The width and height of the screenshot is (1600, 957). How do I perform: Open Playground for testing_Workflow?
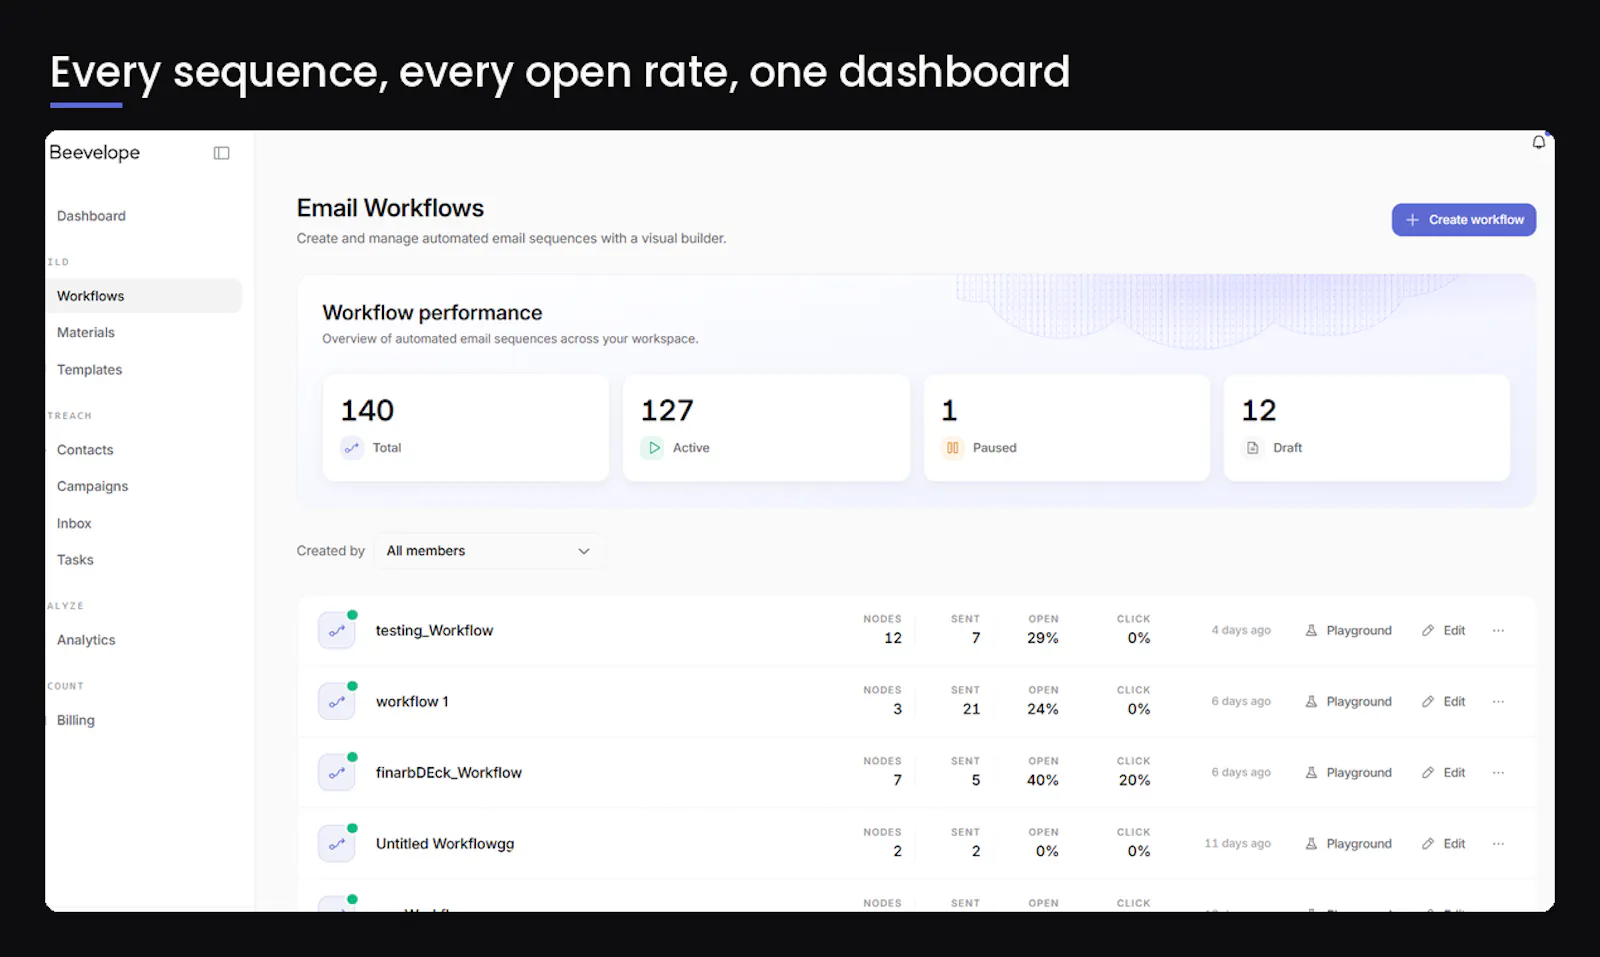coord(1348,631)
